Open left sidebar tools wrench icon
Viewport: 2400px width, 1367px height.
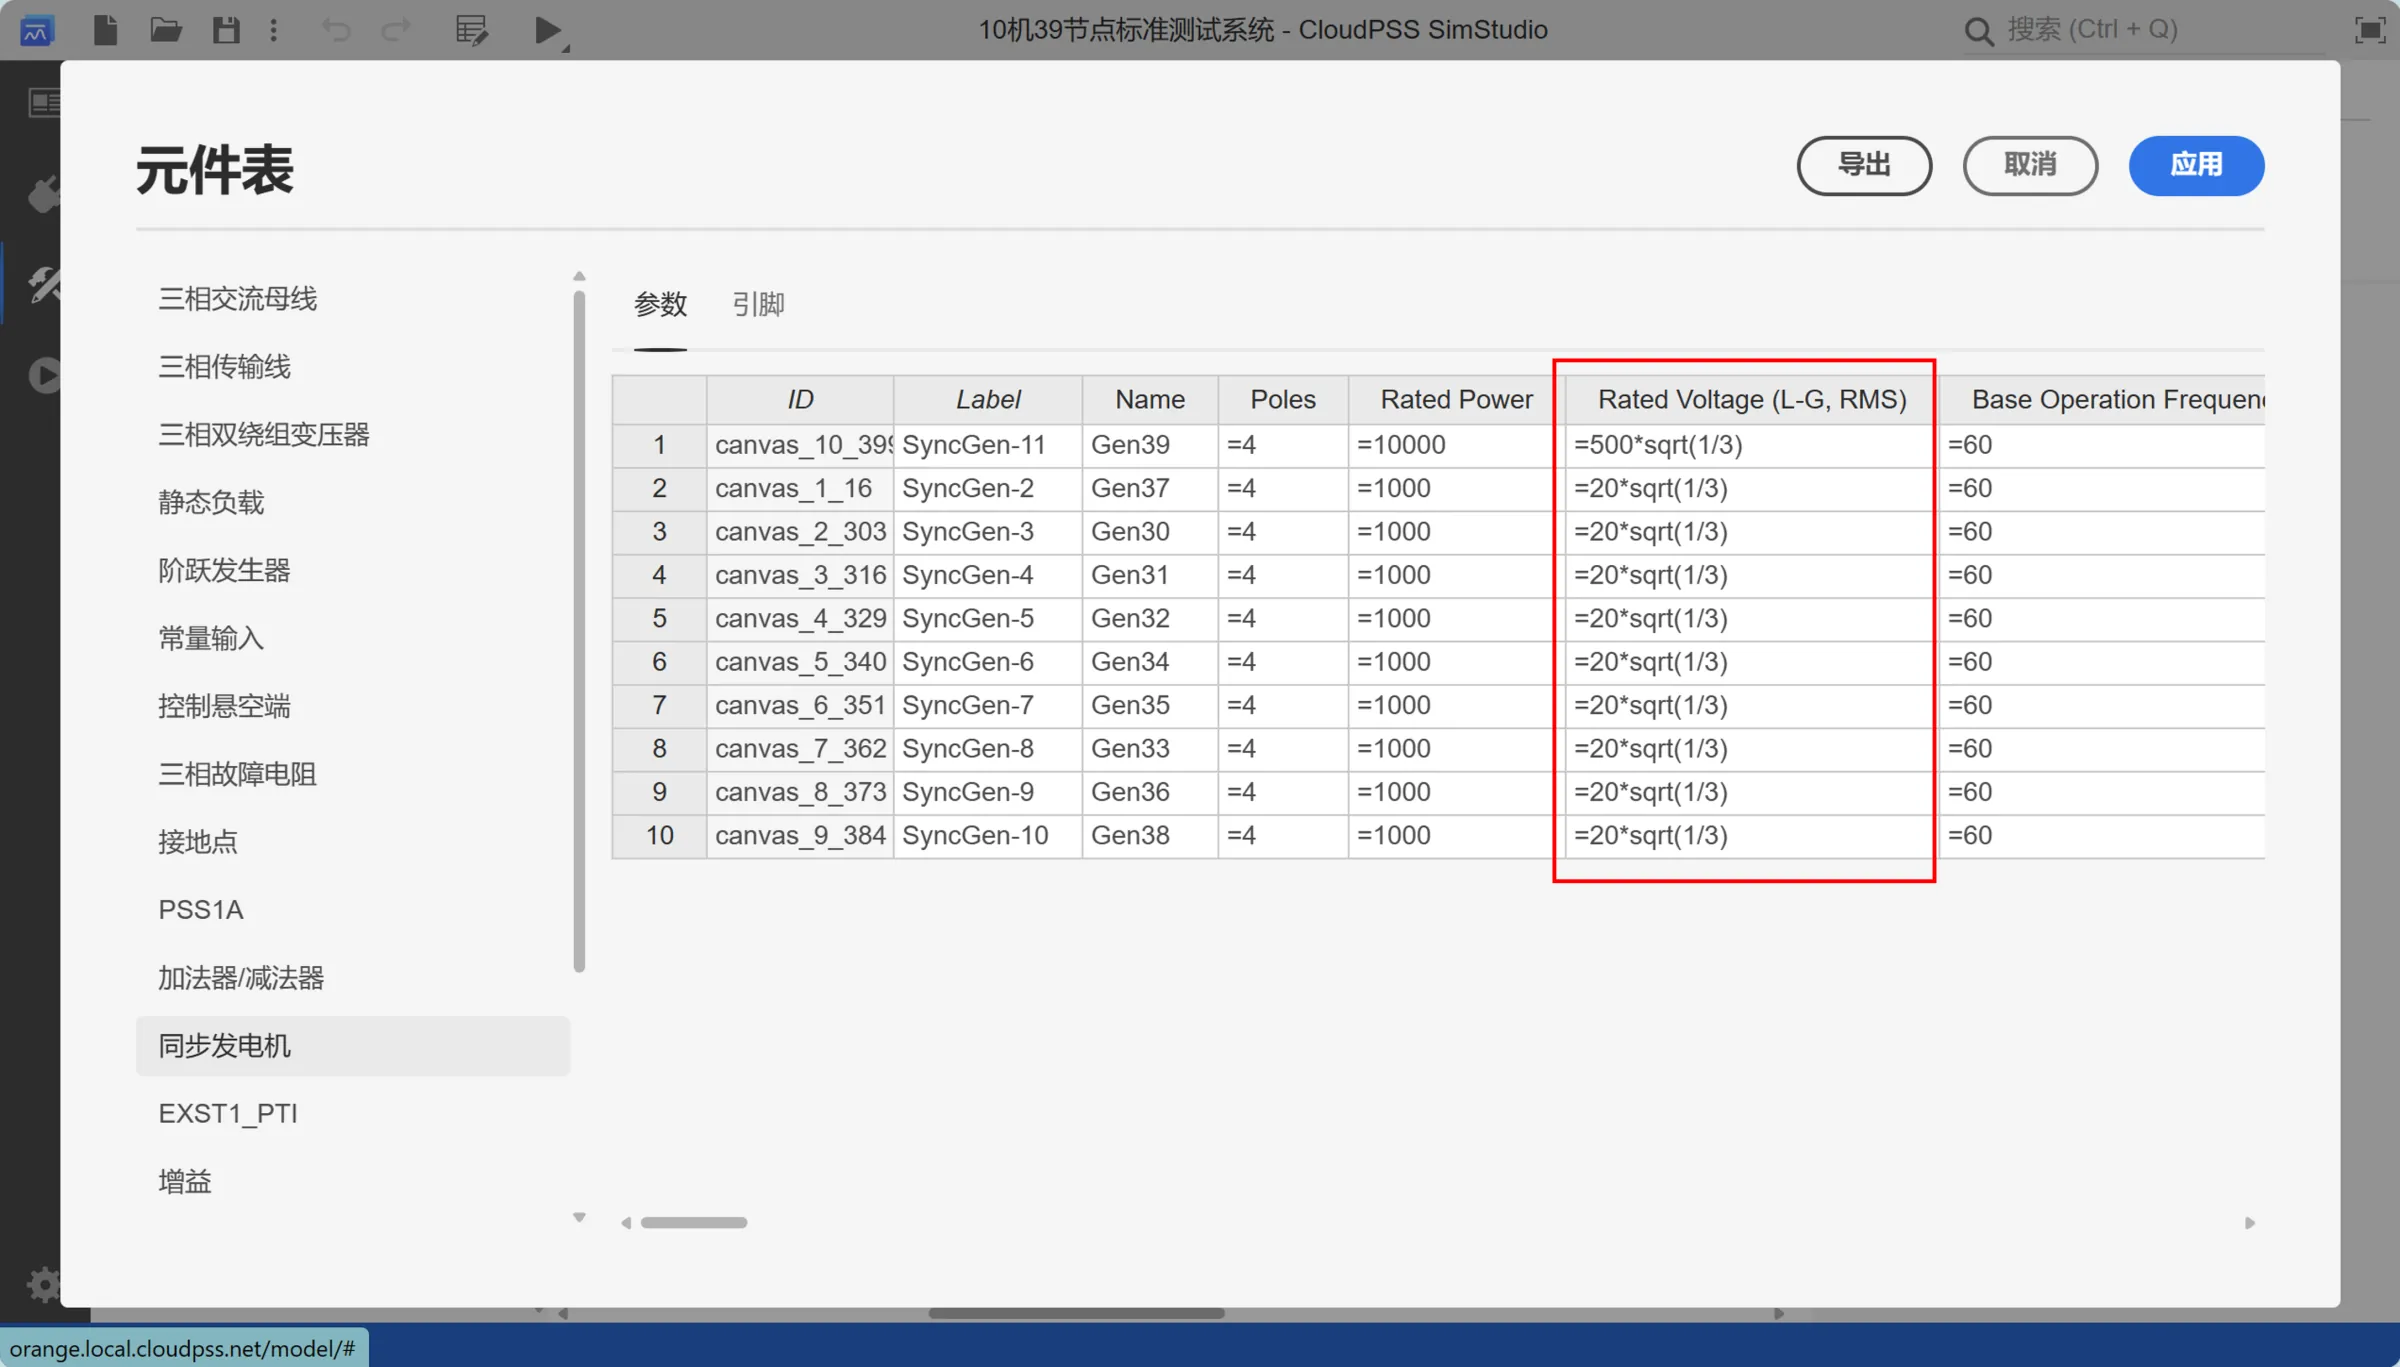43,285
